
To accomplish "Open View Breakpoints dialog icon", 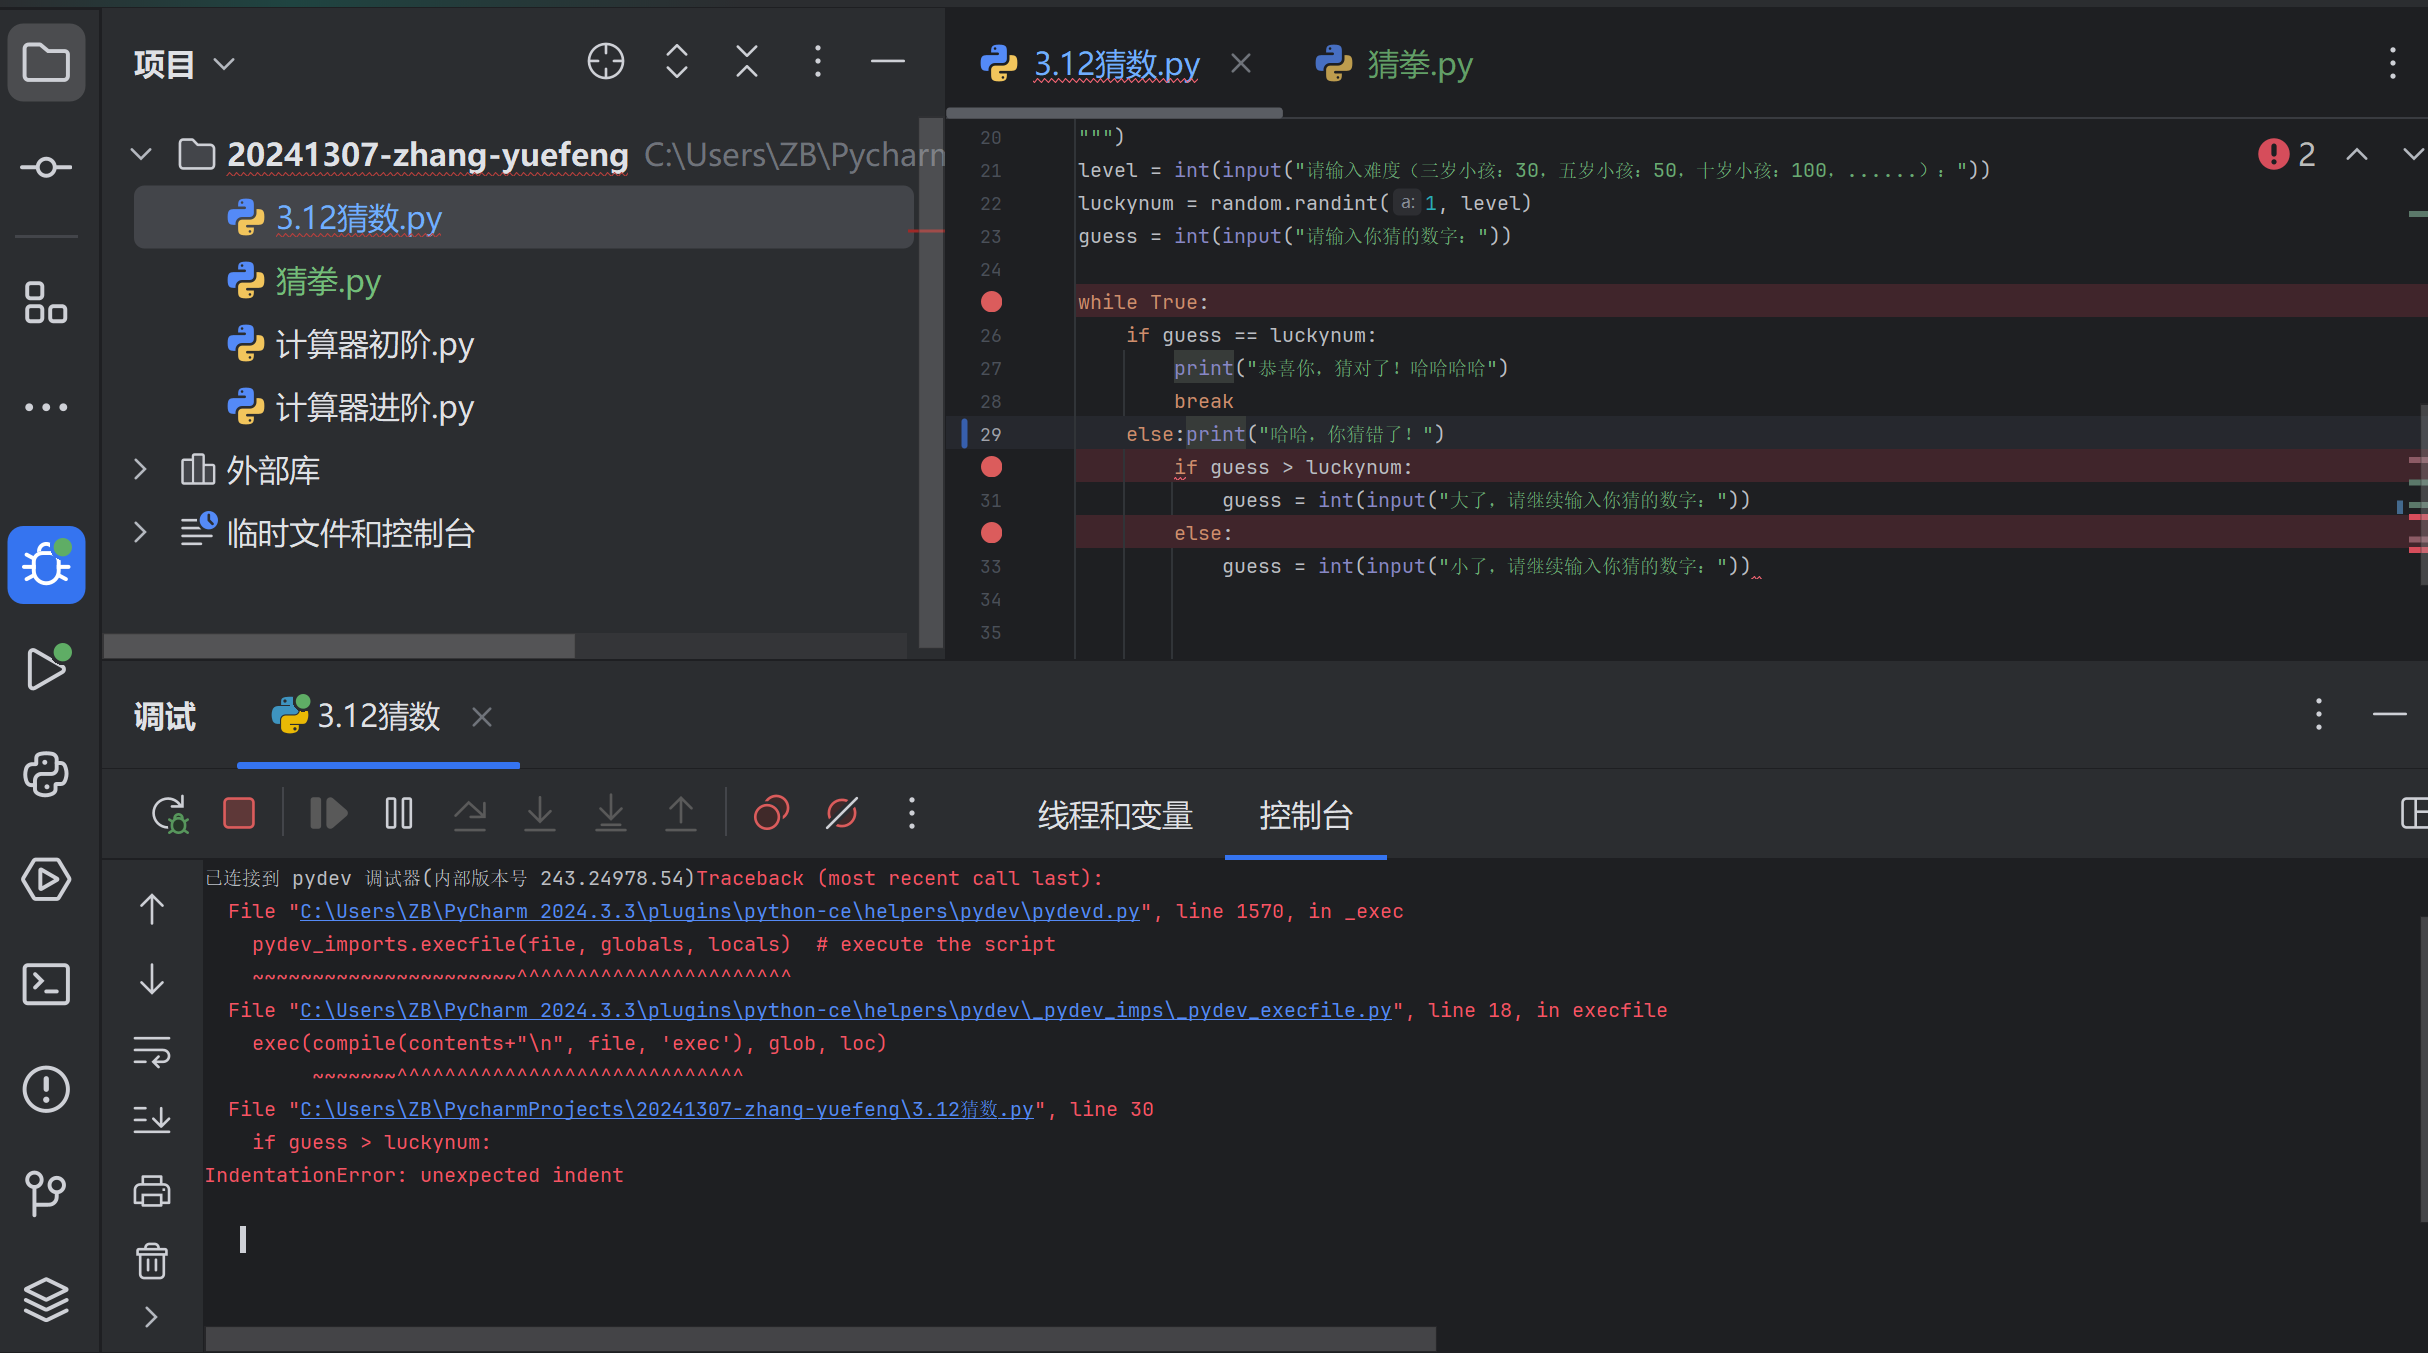I will click(x=771, y=813).
